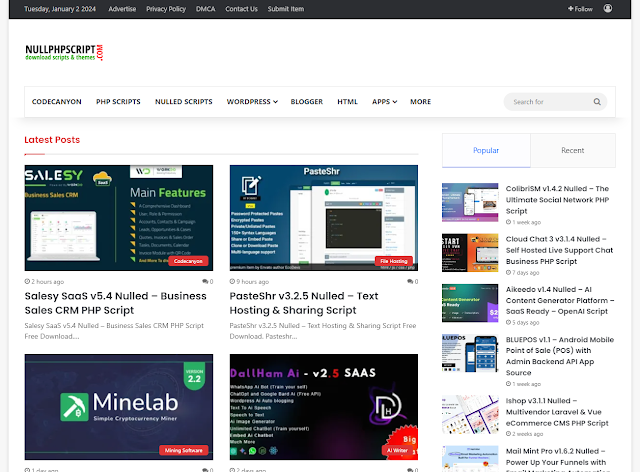640x472 pixels.
Task: Click the Mining Software category badge
Action: coord(184,450)
